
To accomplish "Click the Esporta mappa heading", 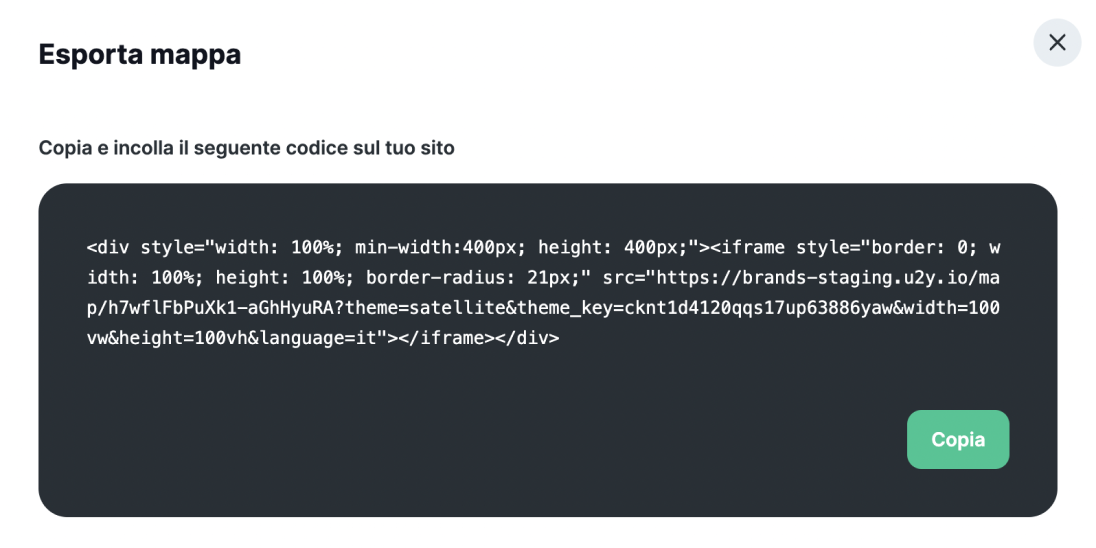I will coord(139,54).
